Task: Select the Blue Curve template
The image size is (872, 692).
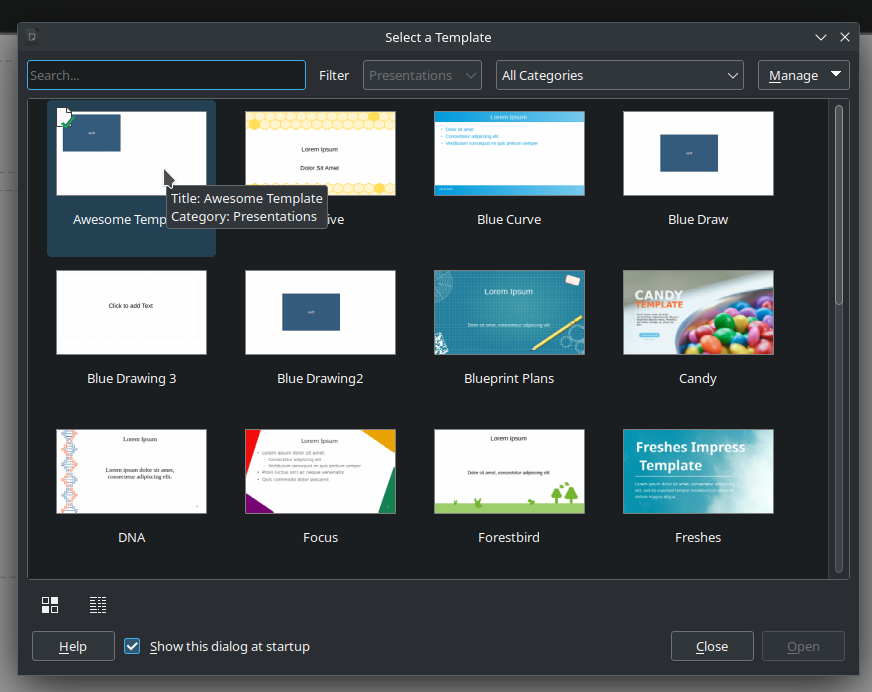Action: pyautogui.click(x=509, y=153)
